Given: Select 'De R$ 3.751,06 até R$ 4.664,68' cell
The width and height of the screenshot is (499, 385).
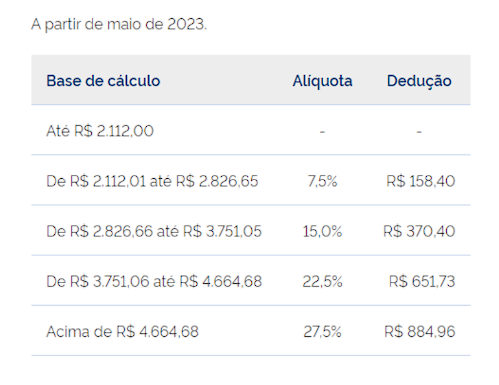Looking at the screenshot, I should [154, 281].
